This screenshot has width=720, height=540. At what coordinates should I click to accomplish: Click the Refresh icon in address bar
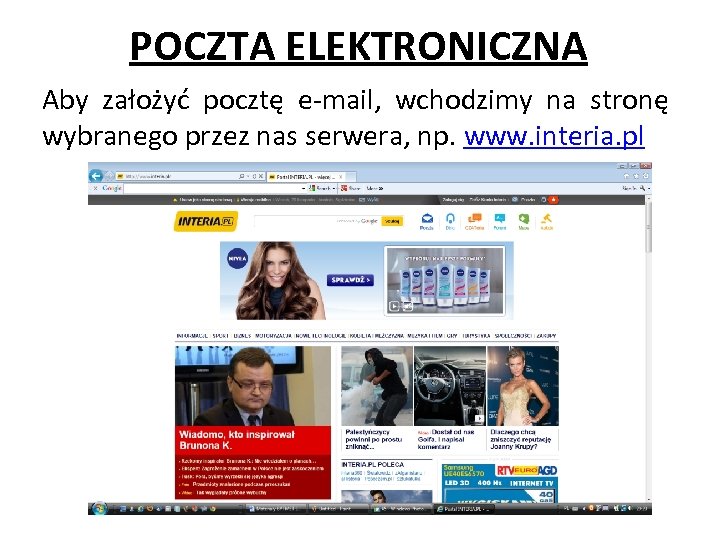point(254,176)
